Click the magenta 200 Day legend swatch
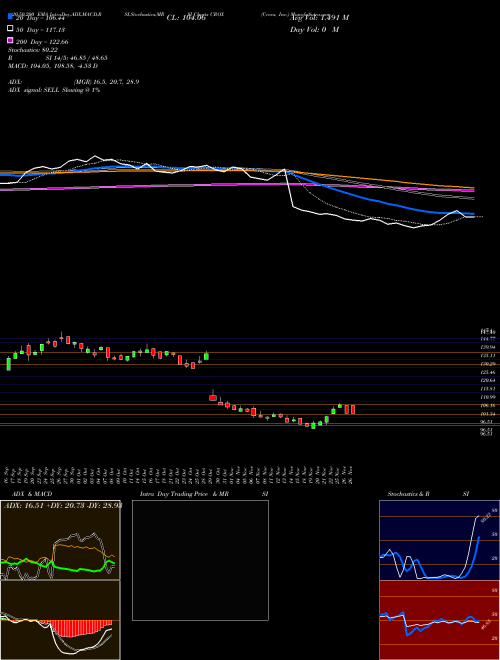The image size is (500, 660). click(11, 40)
